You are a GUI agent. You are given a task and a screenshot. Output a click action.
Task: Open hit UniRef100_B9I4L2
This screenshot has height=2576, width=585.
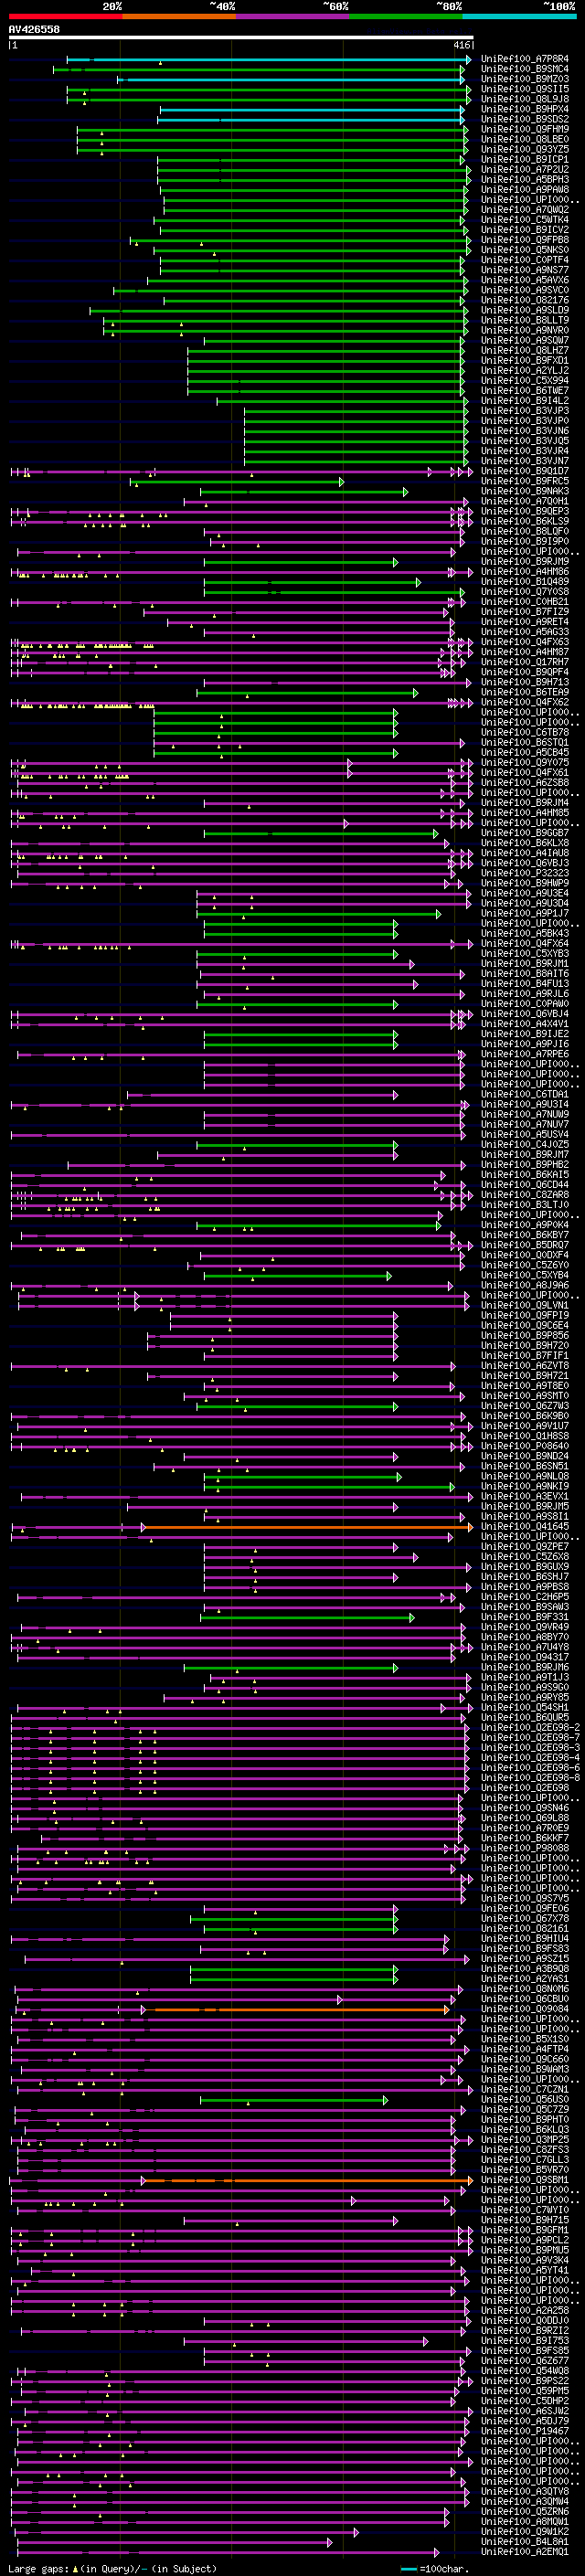click(525, 400)
